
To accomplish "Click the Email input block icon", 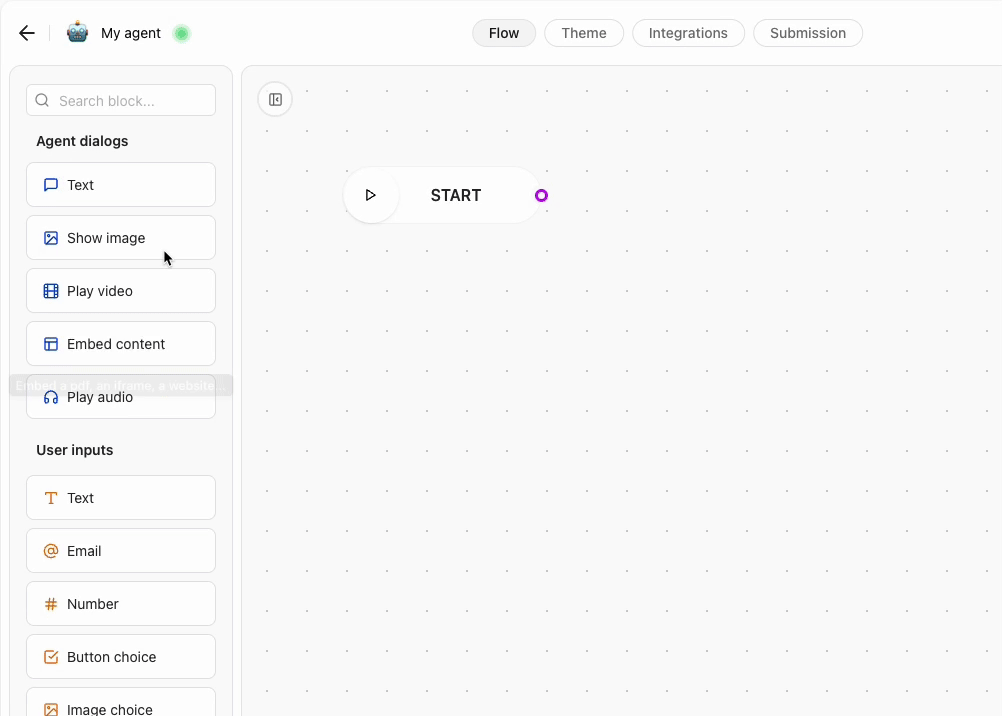I will [50, 551].
